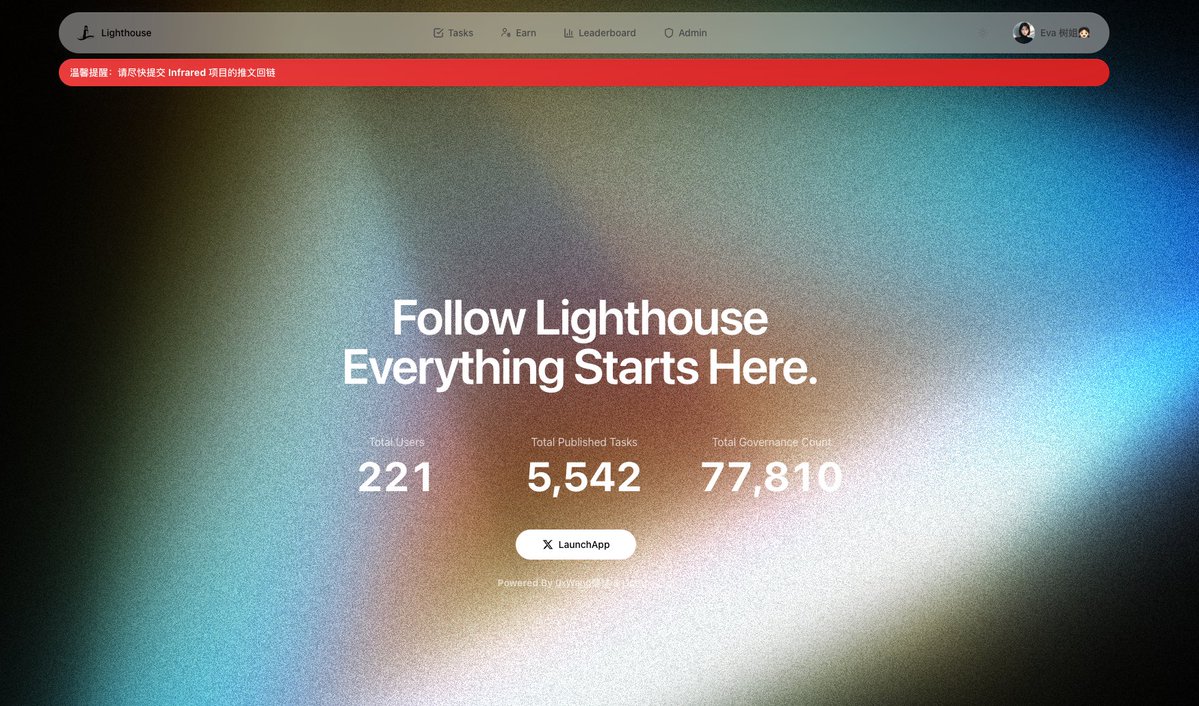Image resolution: width=1199 pixels, height=706 pixels.
Task: Click the Admin shield icon
Action: 668,33
